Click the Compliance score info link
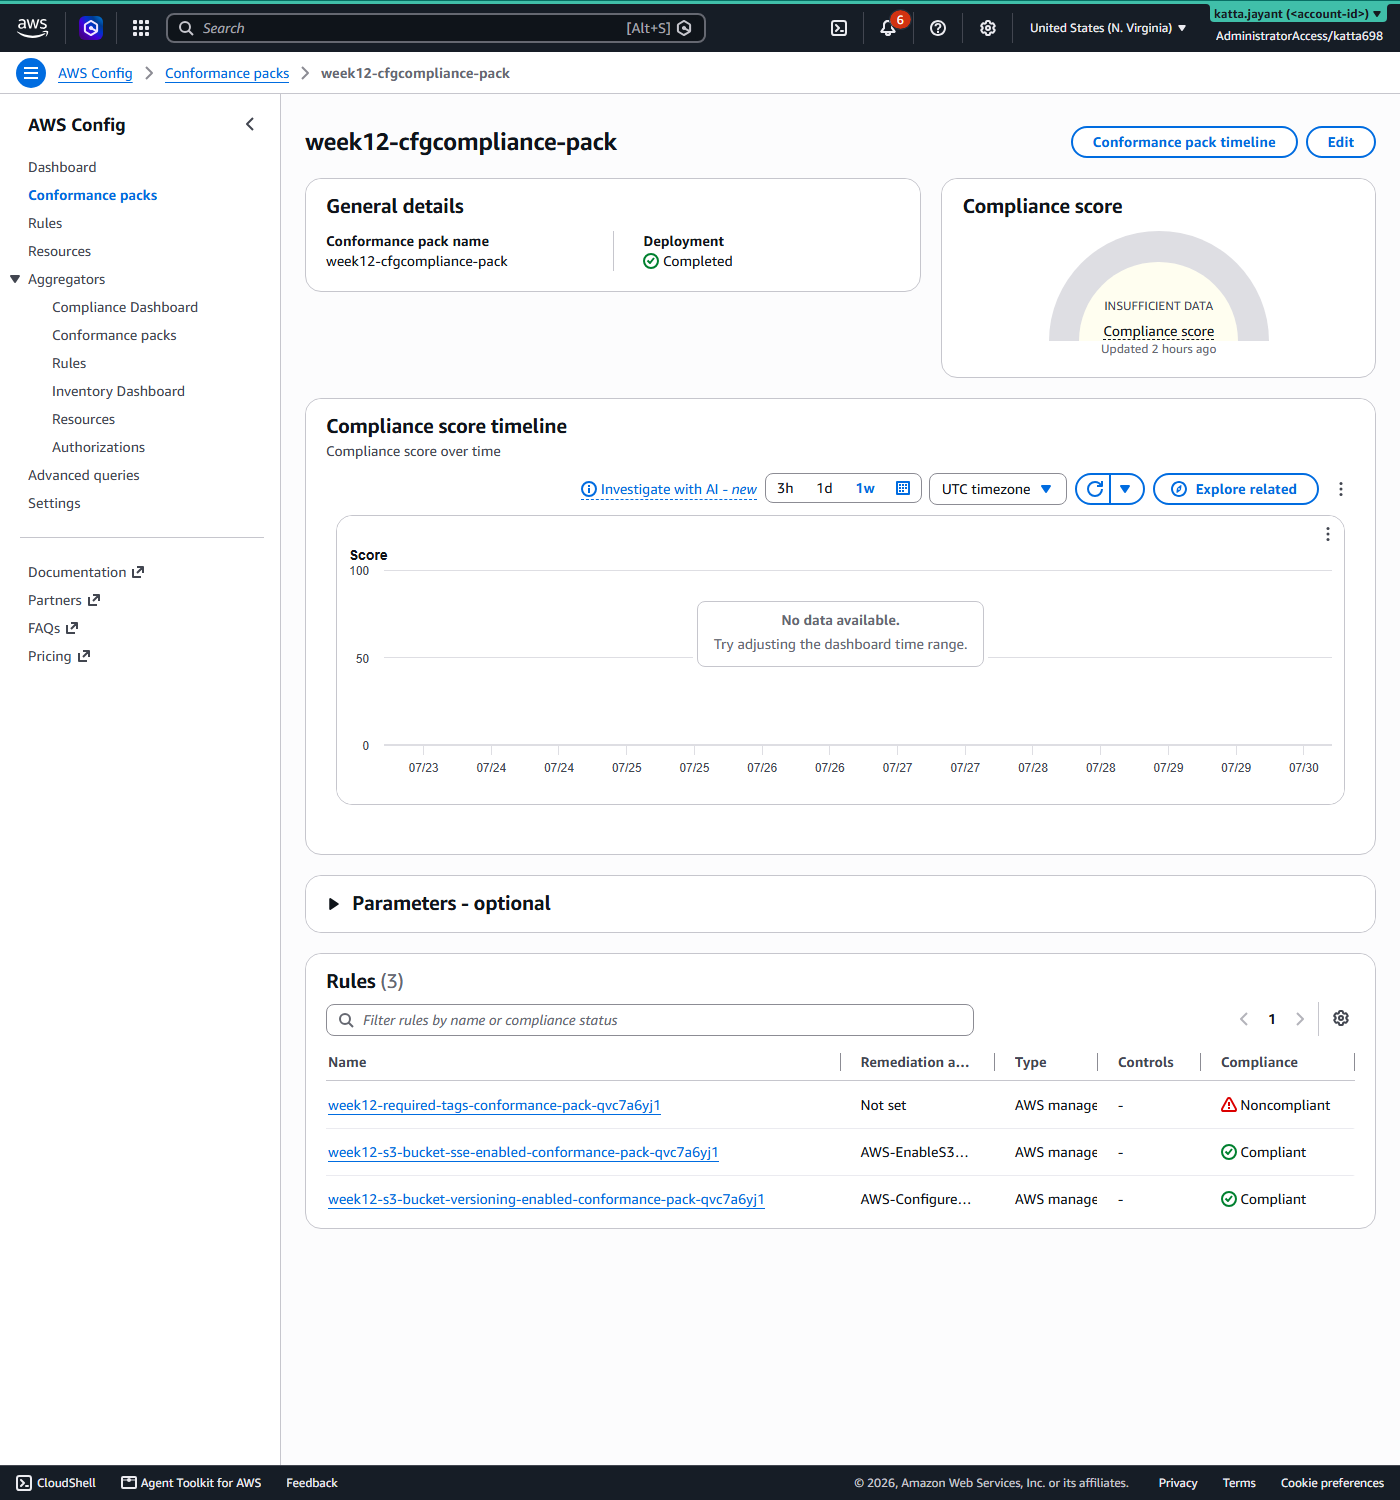The width and height of the screenshot is (1400, 1500). [1158, 331]
